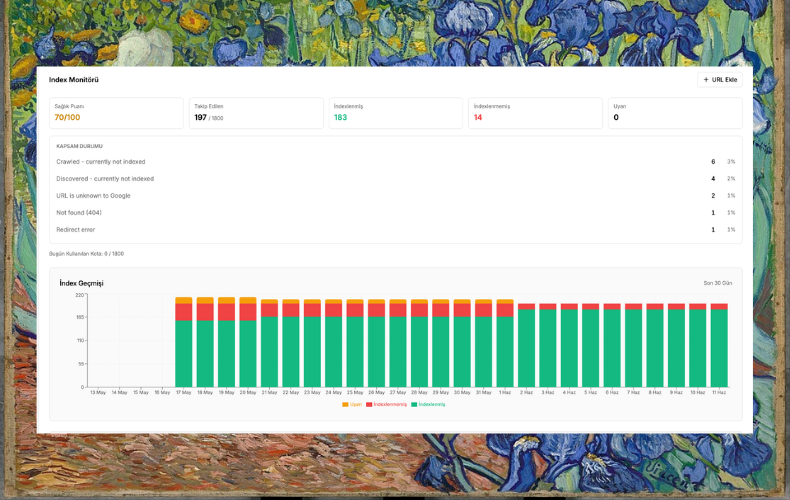Select the 'URL is unknown to Google' row
790x500 pixels.
point(396,196)
